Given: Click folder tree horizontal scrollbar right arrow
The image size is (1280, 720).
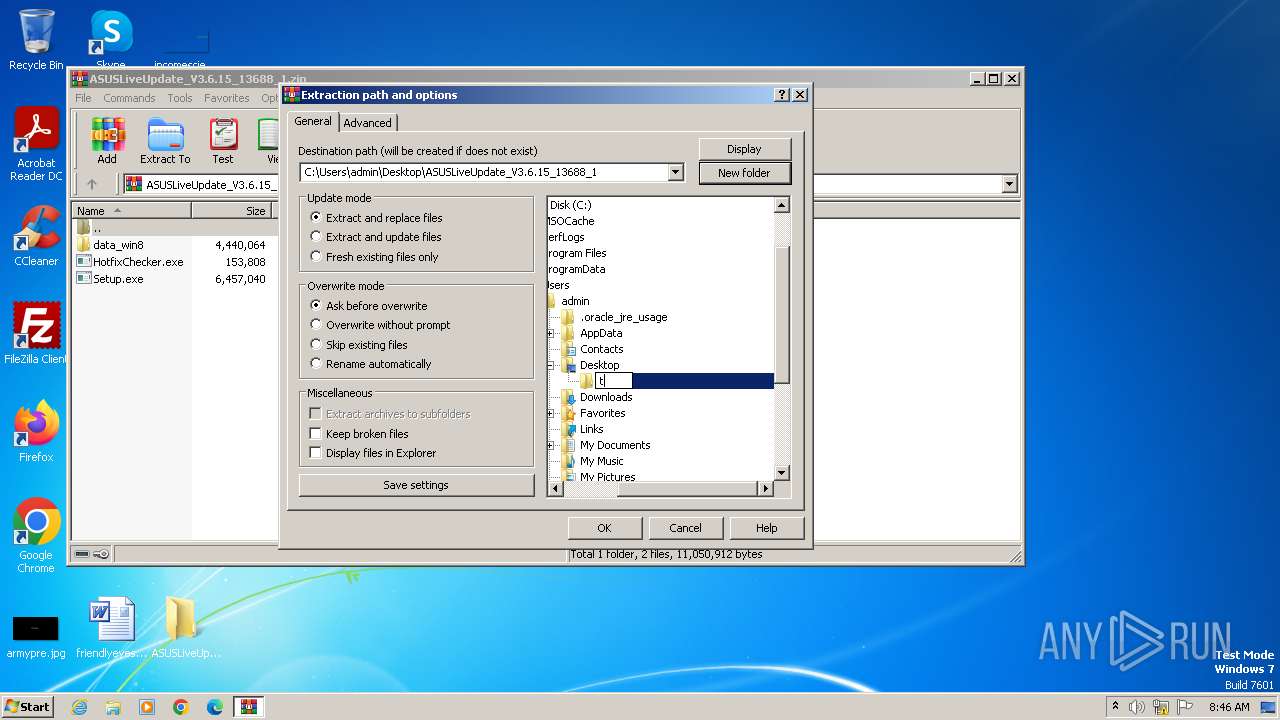Looking at the screenshot, I should click(766, 489).
